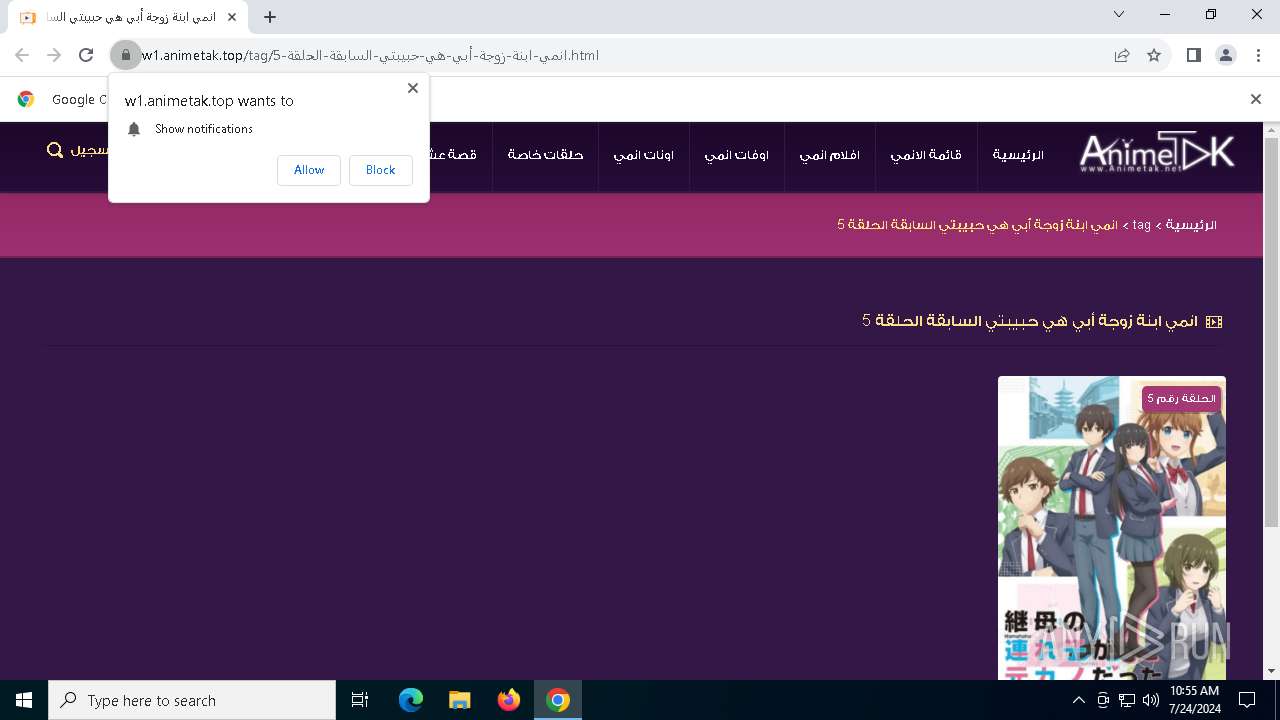Open الرئيسية in the navigation menu

pos(1018,155)
